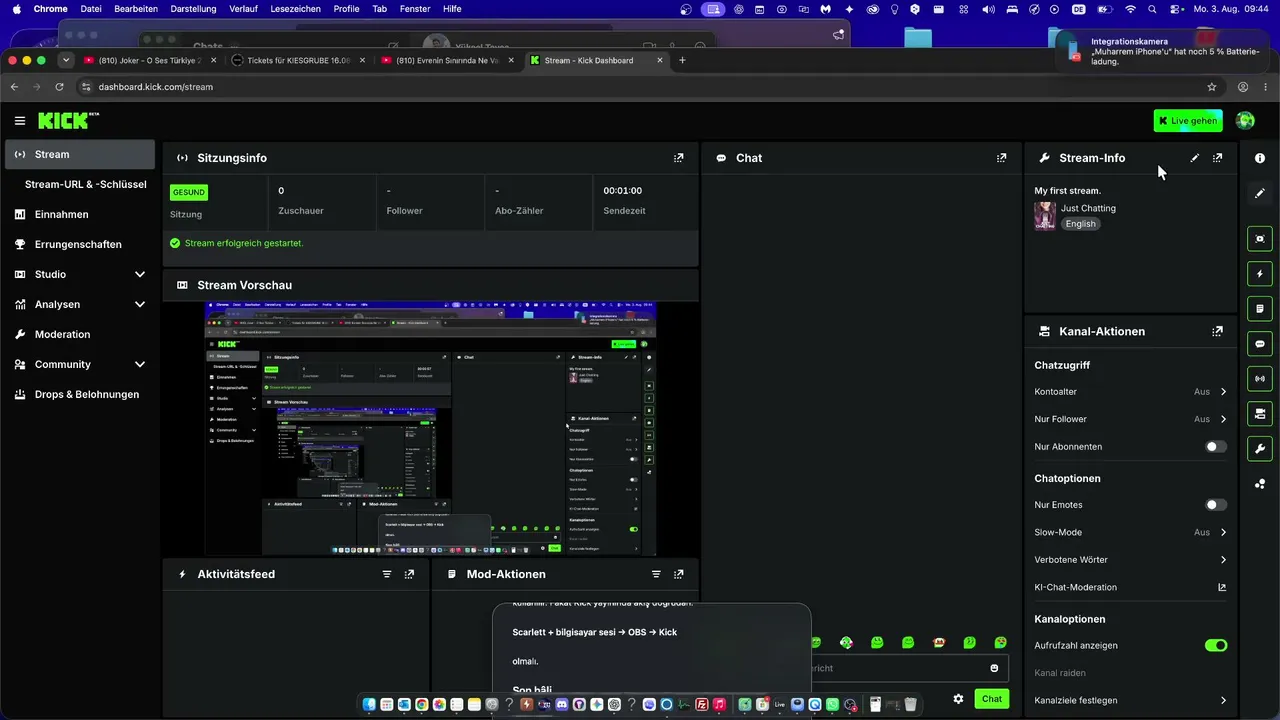Bookmark this page with the star icon

click(1212, 87)
